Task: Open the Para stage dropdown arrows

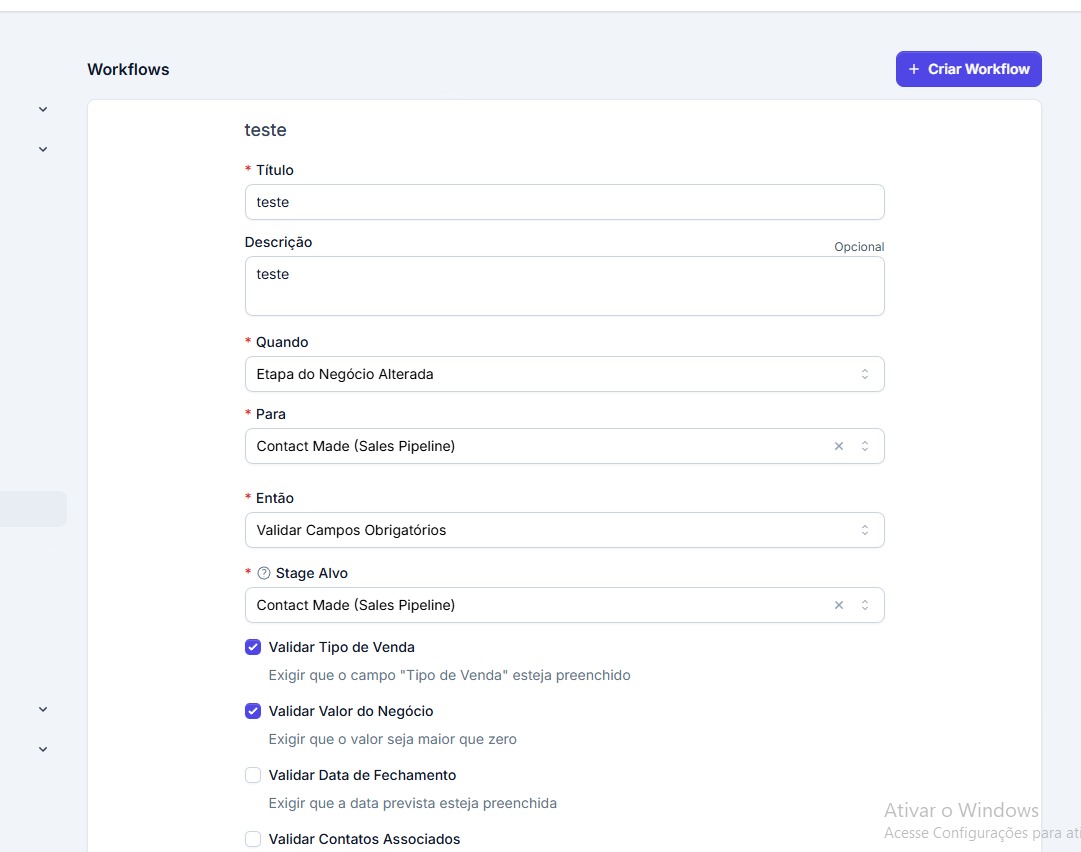Action: [x=865, y=446]
